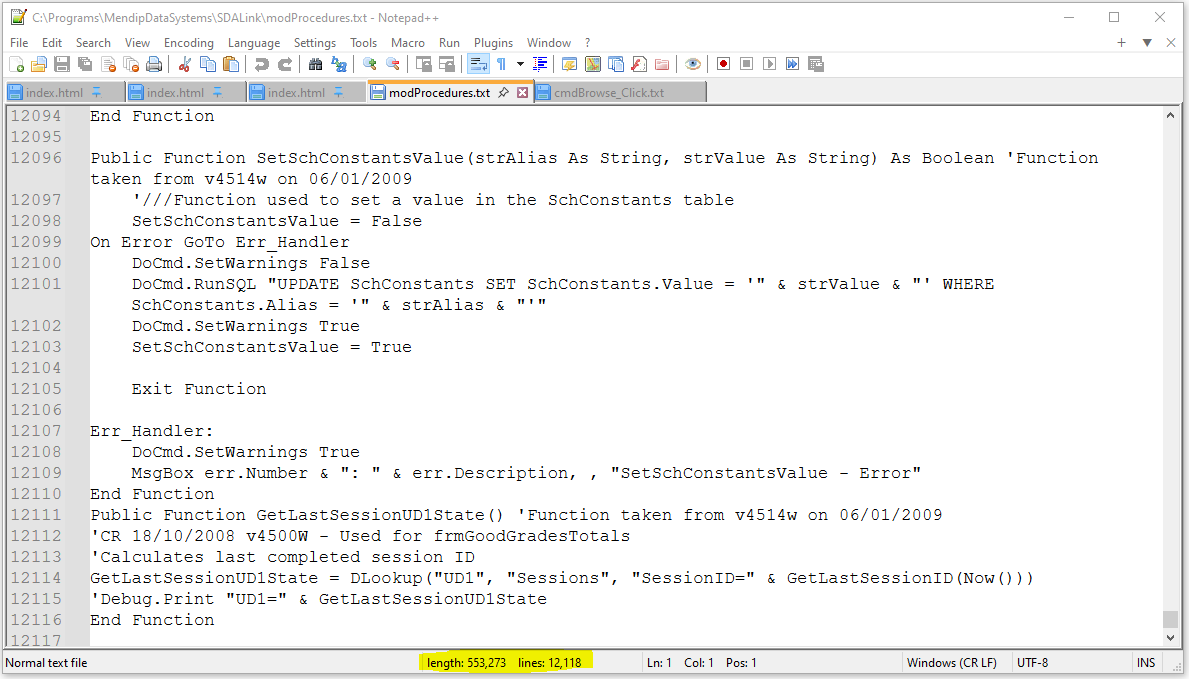Click the editor scrollbar's down arrow
The width and height of the screenshot is (1189, 679).
click(1170, 638)
